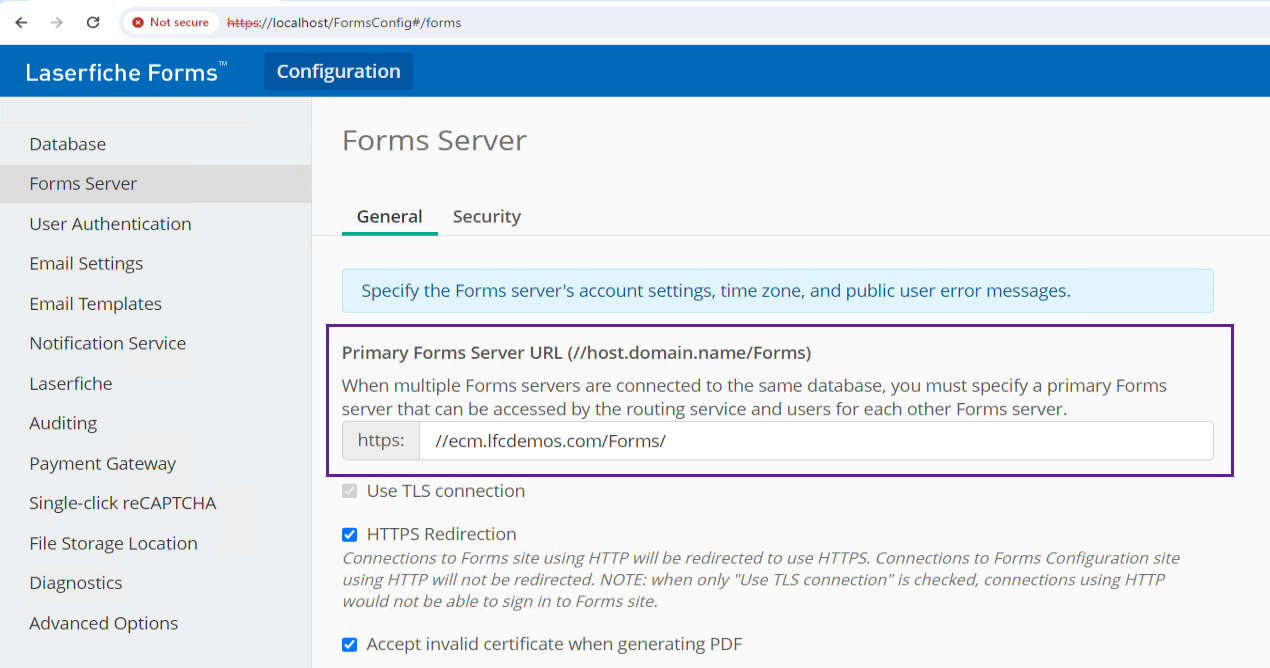Click the Not secure warning badge
This screenshot has height=668, width=1270.
[171, 22]
